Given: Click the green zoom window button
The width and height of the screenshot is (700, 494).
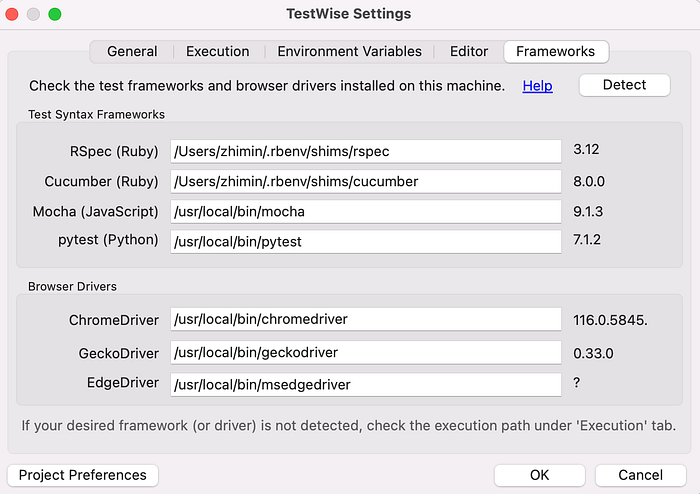Looking at the screenshot, I should (55, 14).
